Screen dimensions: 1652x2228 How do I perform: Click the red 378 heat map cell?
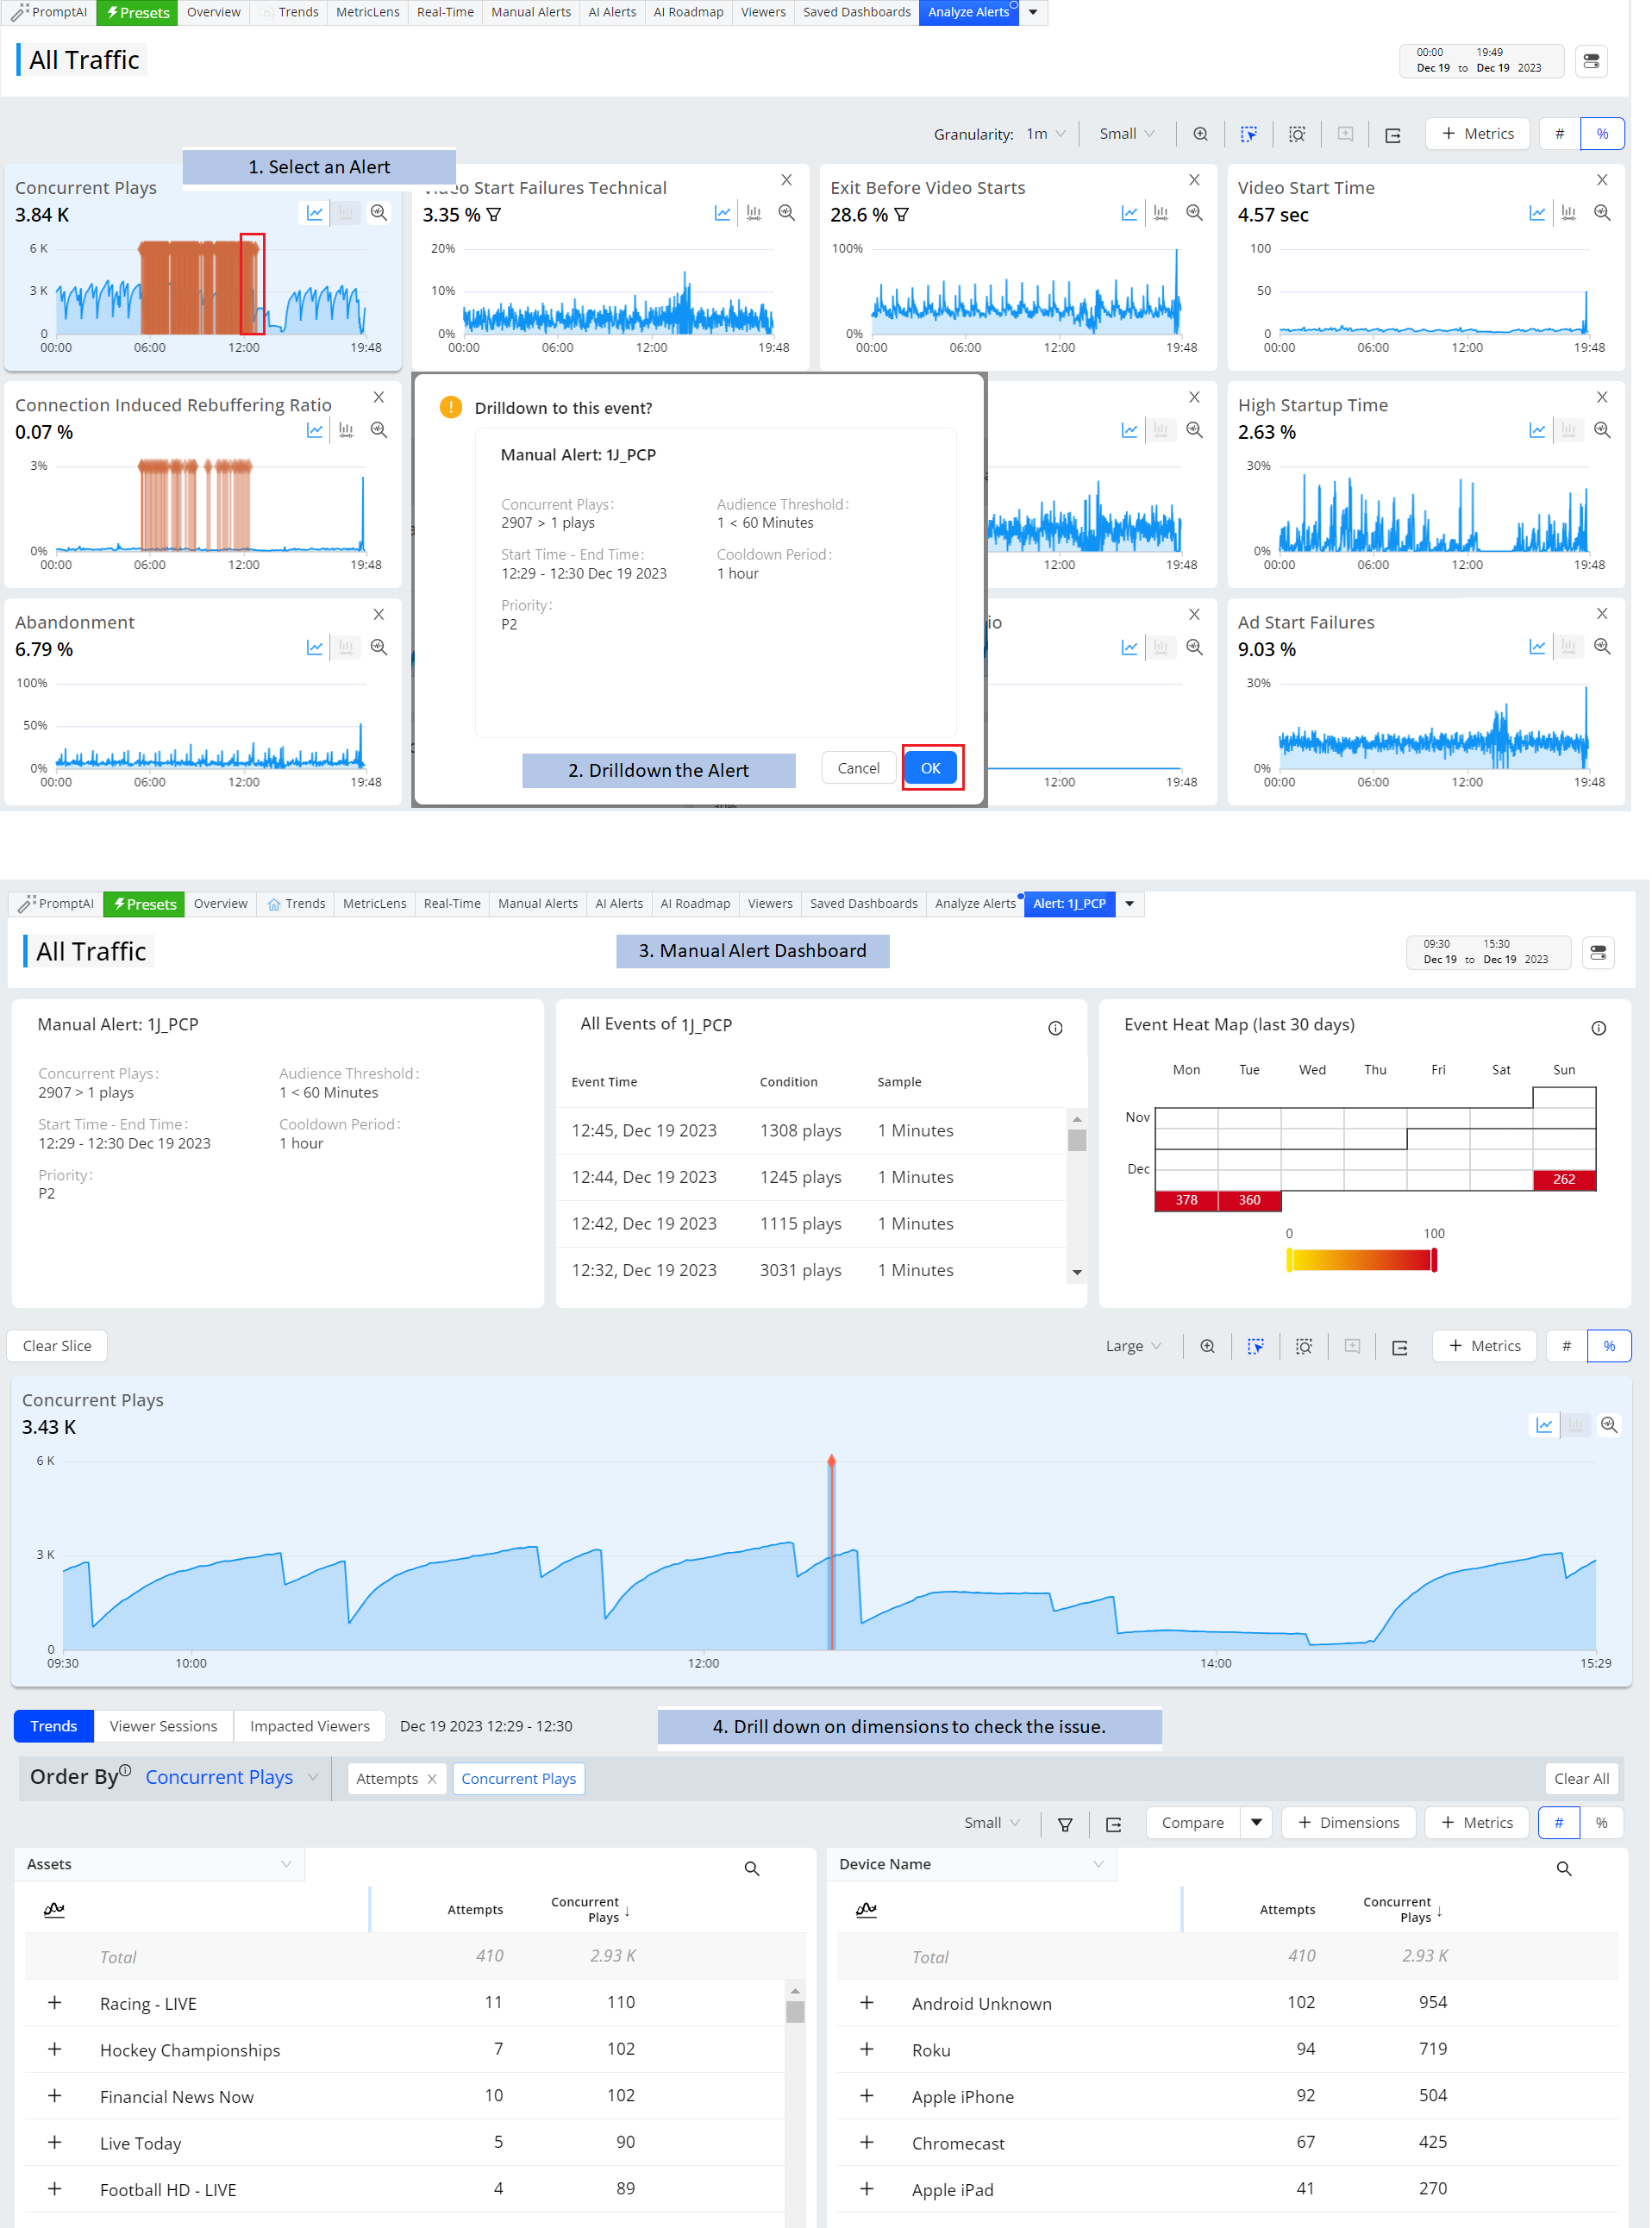(1186, 1200)
